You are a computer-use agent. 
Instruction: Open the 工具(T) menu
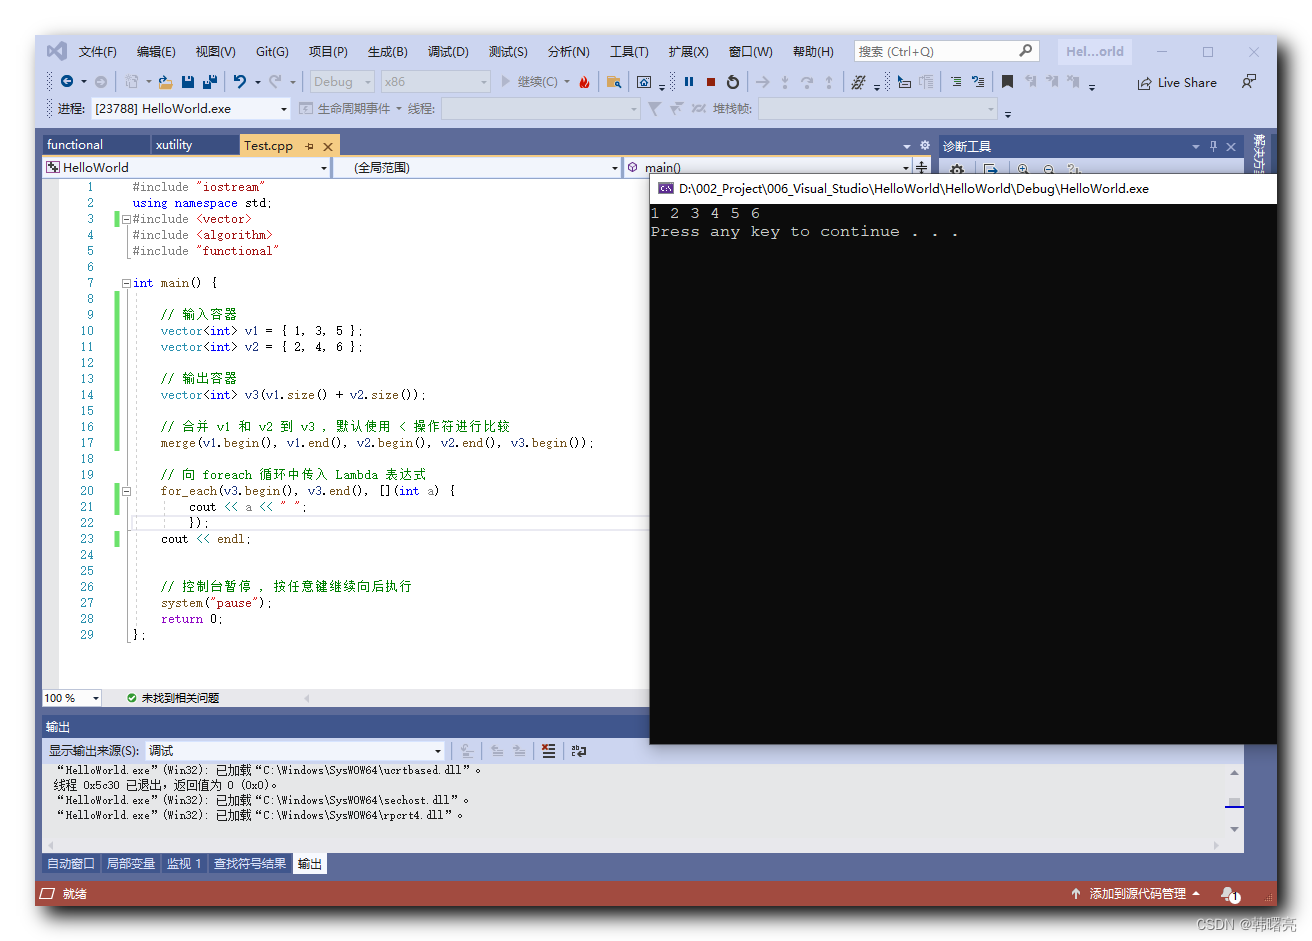[x=629, y=51]
